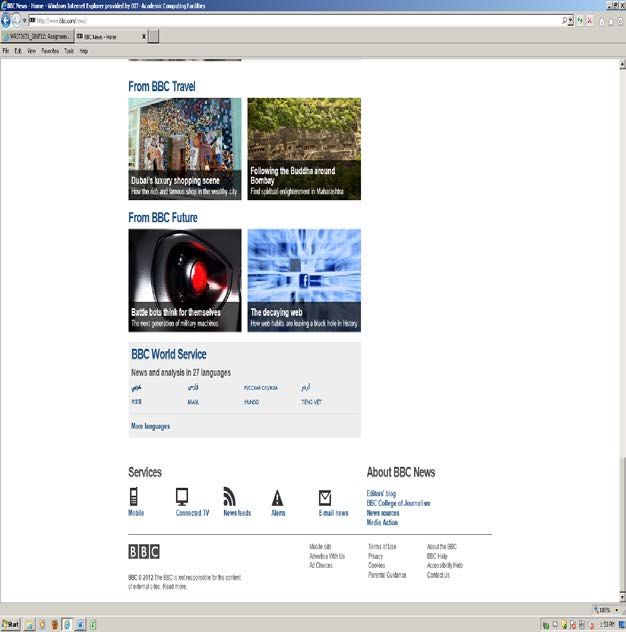This screenshot has width=626, height=632.
Task: Open the About the BBC footer link
Action: point(442,547)
